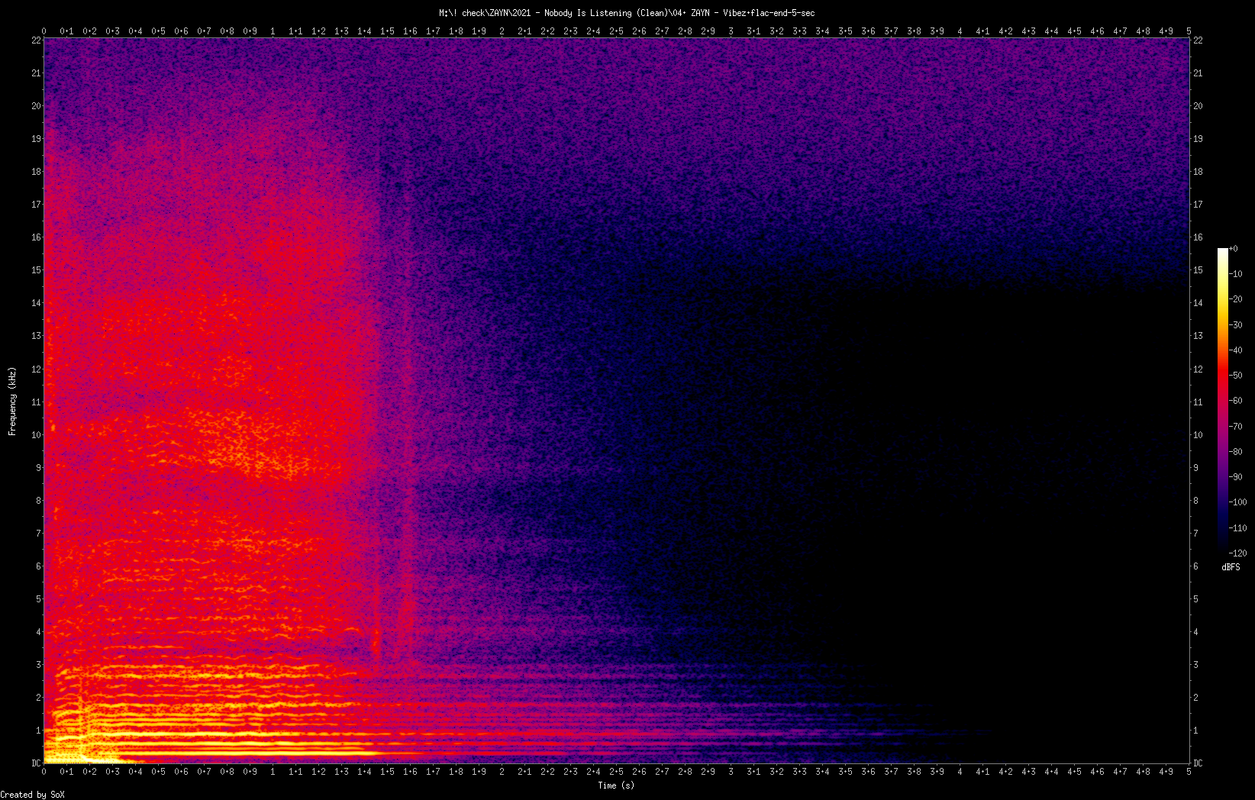Screen dimensions: 1255x800
Task: Click the '10' tick on the right frequency axis
Action: coord(1199,435)
